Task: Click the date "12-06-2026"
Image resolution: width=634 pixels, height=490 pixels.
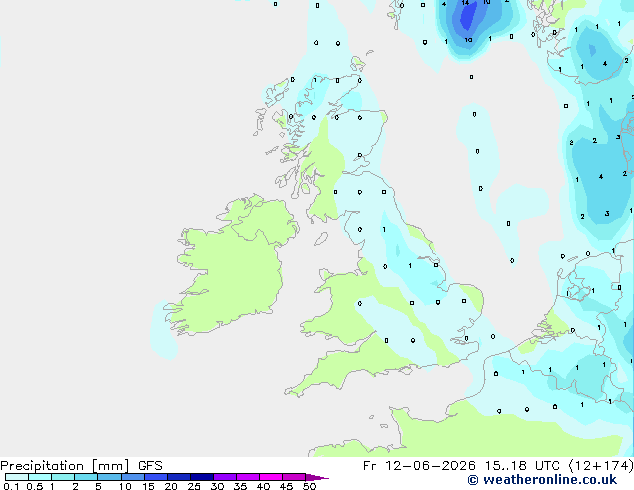Action: (430, 466)
